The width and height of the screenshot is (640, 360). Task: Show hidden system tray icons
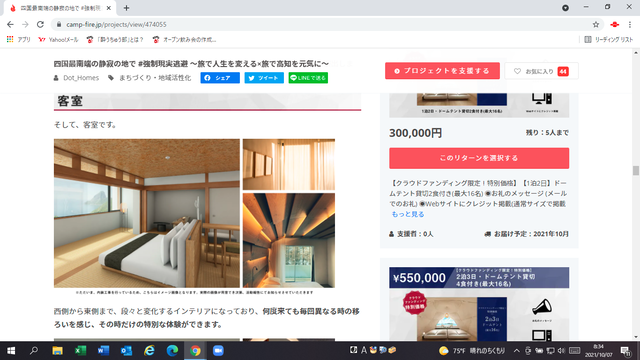517,351
